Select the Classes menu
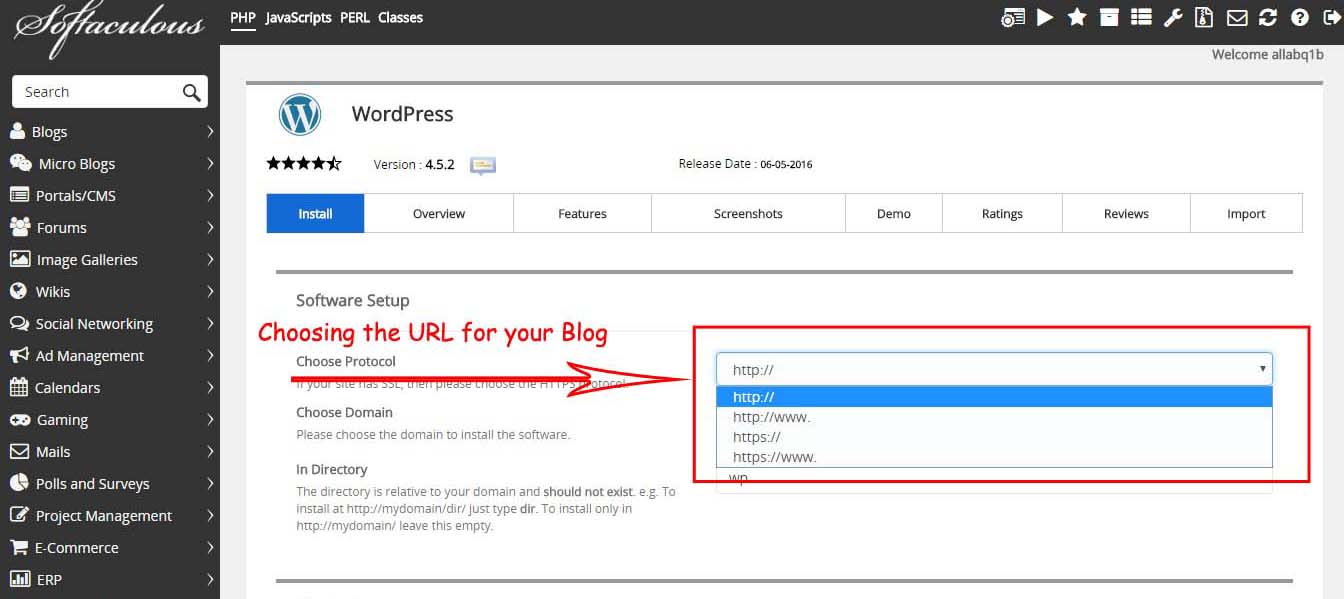 pyautogui.click(x=400, y=17)
